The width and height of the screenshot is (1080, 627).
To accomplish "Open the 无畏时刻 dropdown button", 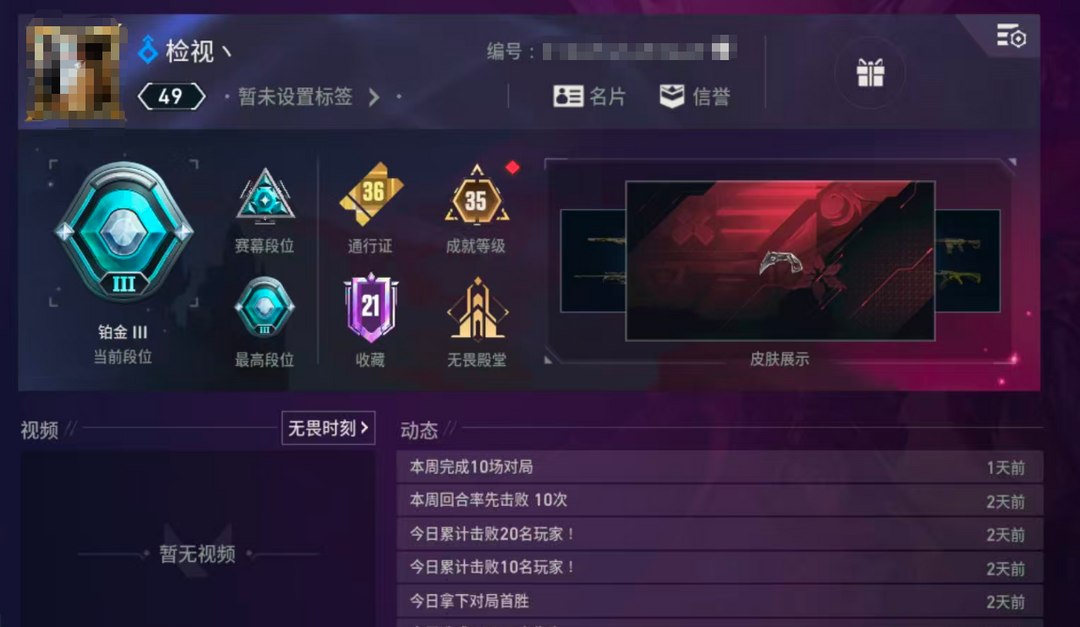I will pyautogui.click(x=328, y=429).
